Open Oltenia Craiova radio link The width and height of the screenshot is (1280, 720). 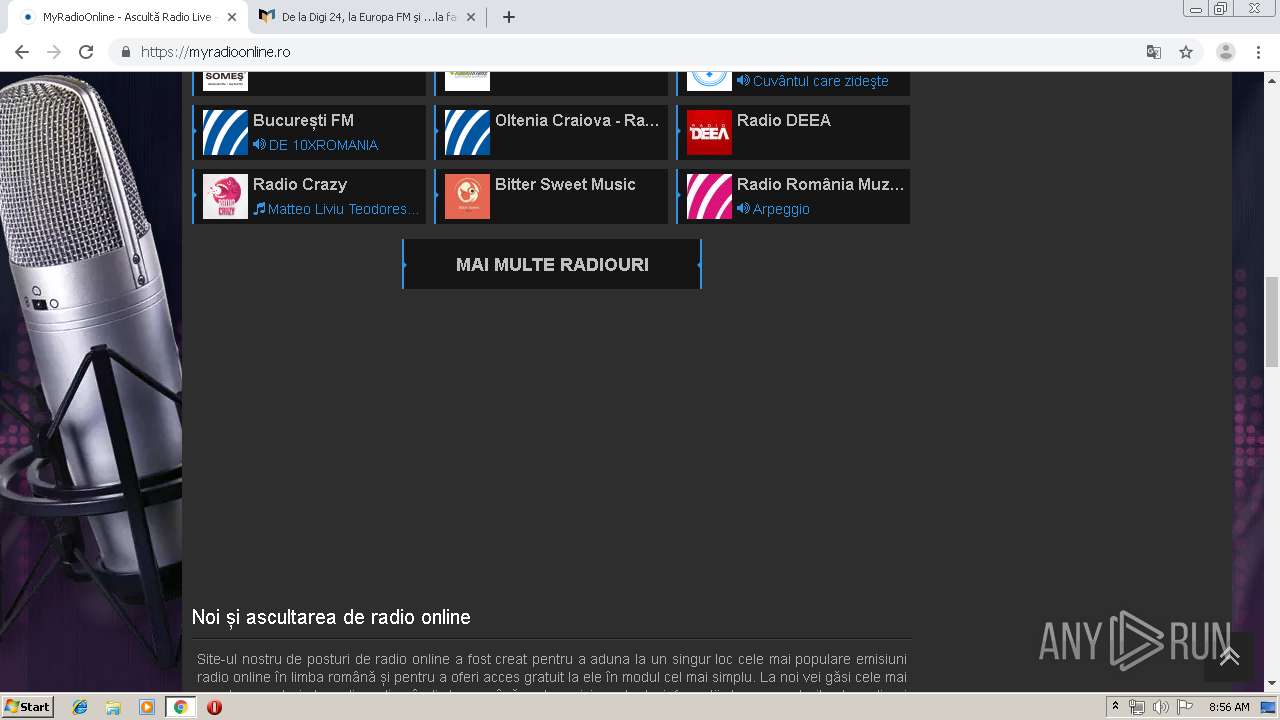click(x=577, y=120)
